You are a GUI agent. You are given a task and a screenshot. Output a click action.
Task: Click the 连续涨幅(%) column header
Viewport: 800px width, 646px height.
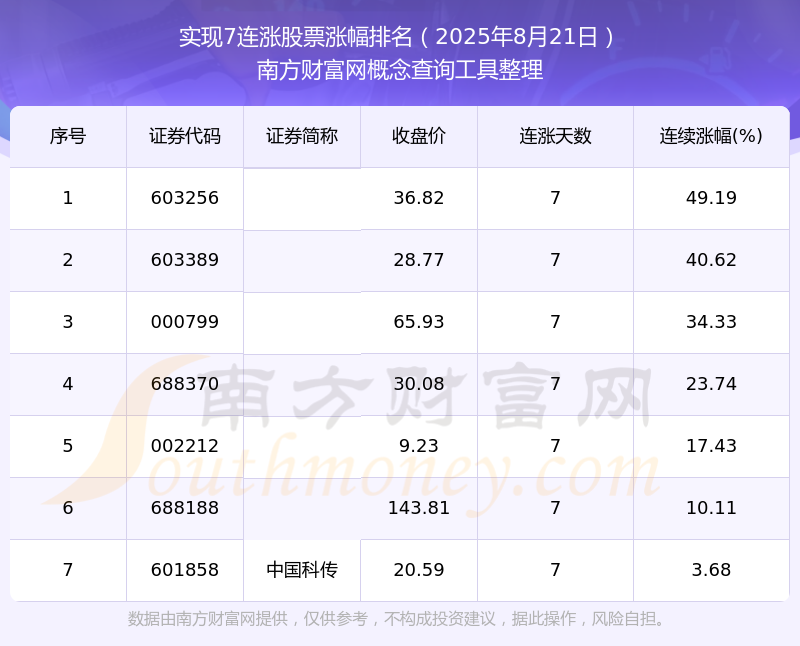click(711, 136)
